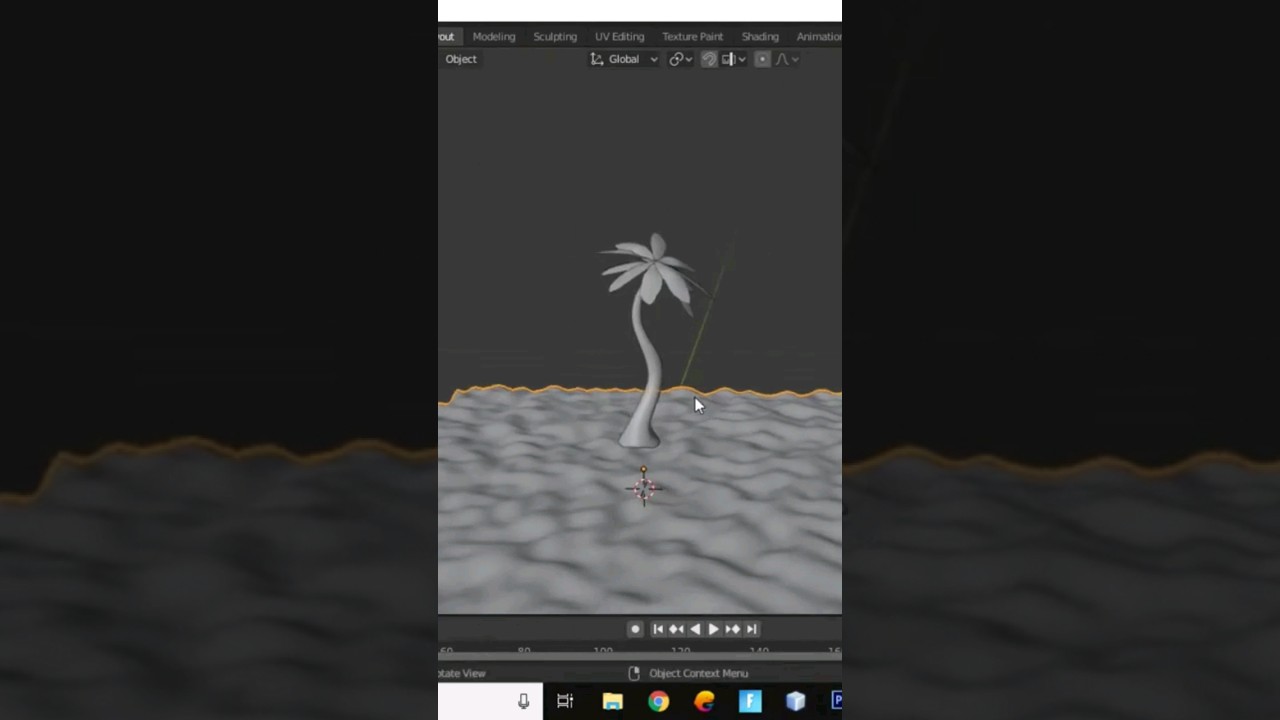Jump to the next keyframe
Screen dimensions: 1280x720
pyautogui.click(x=732, y=629)
